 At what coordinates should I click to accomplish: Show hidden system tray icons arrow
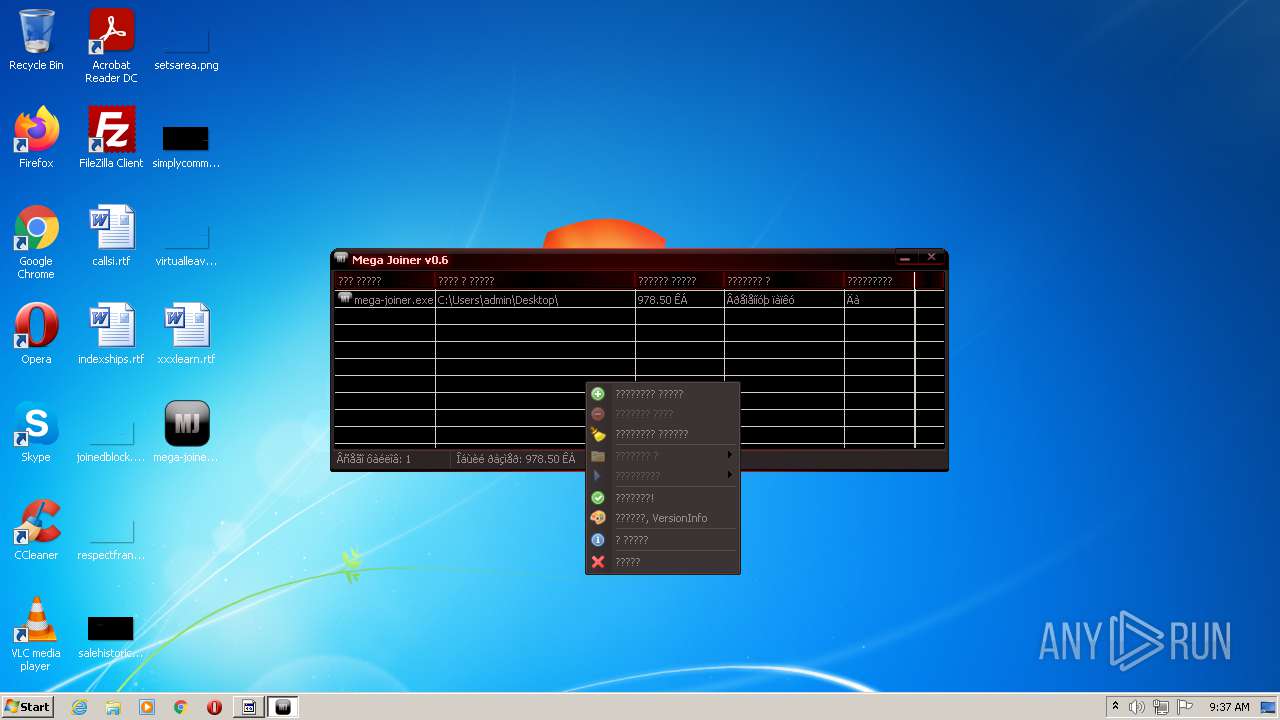click(x=1115, y=707)
